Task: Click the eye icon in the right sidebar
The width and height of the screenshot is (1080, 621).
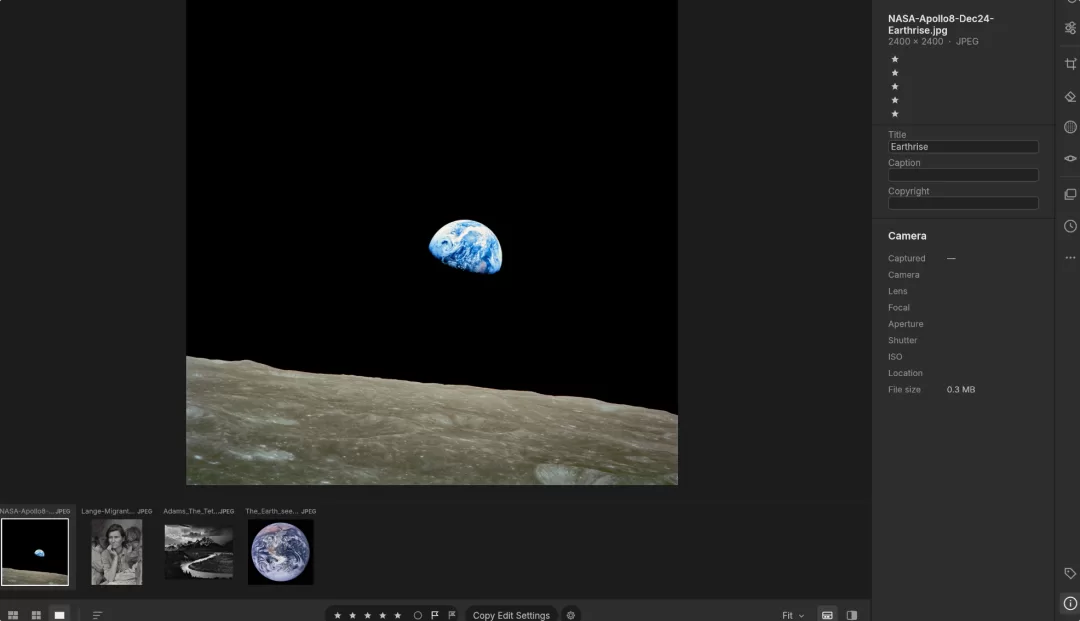Action: (x=1070, y=158)
